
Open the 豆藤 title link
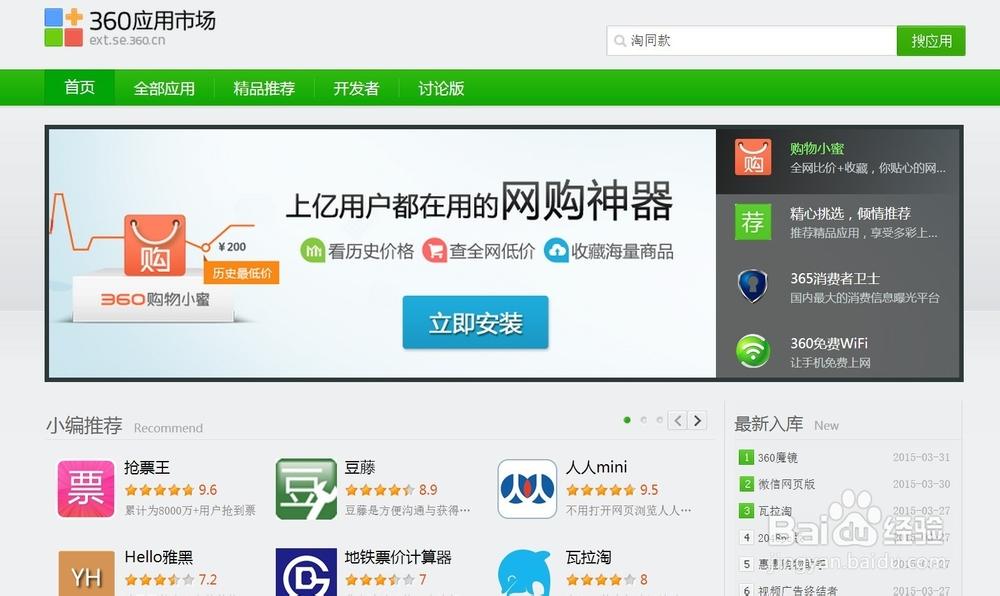click(x=360, y=467)
